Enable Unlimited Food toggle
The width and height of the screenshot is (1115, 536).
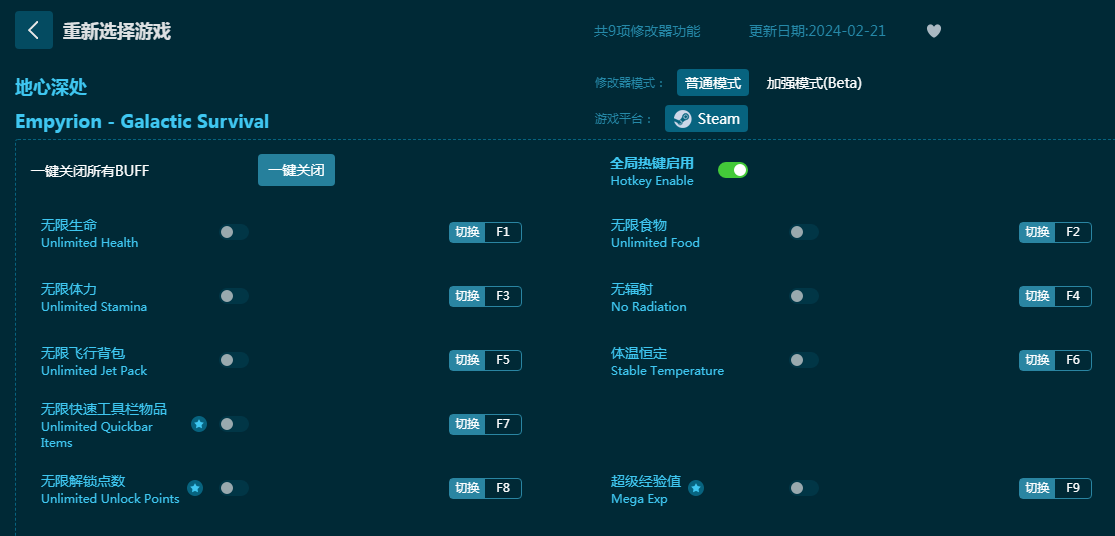click(x=804, y=232)
